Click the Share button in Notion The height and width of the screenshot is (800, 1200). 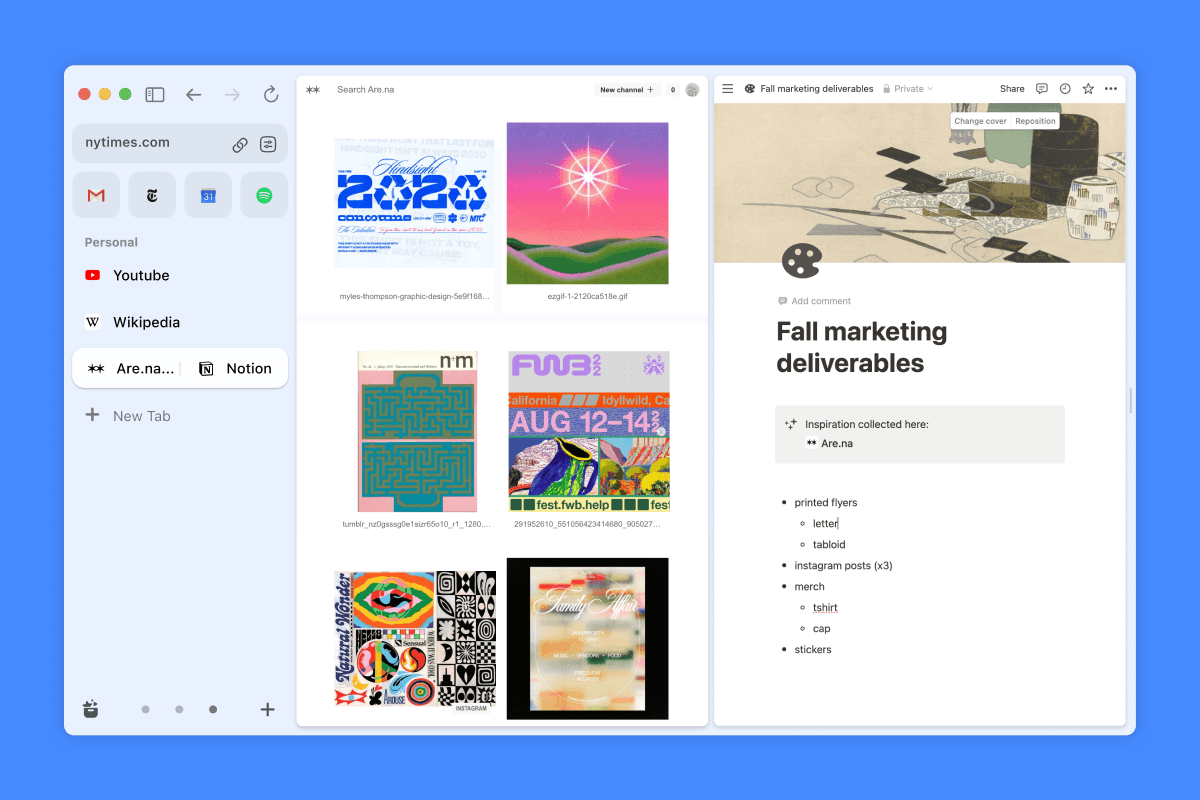(1011, 88)
